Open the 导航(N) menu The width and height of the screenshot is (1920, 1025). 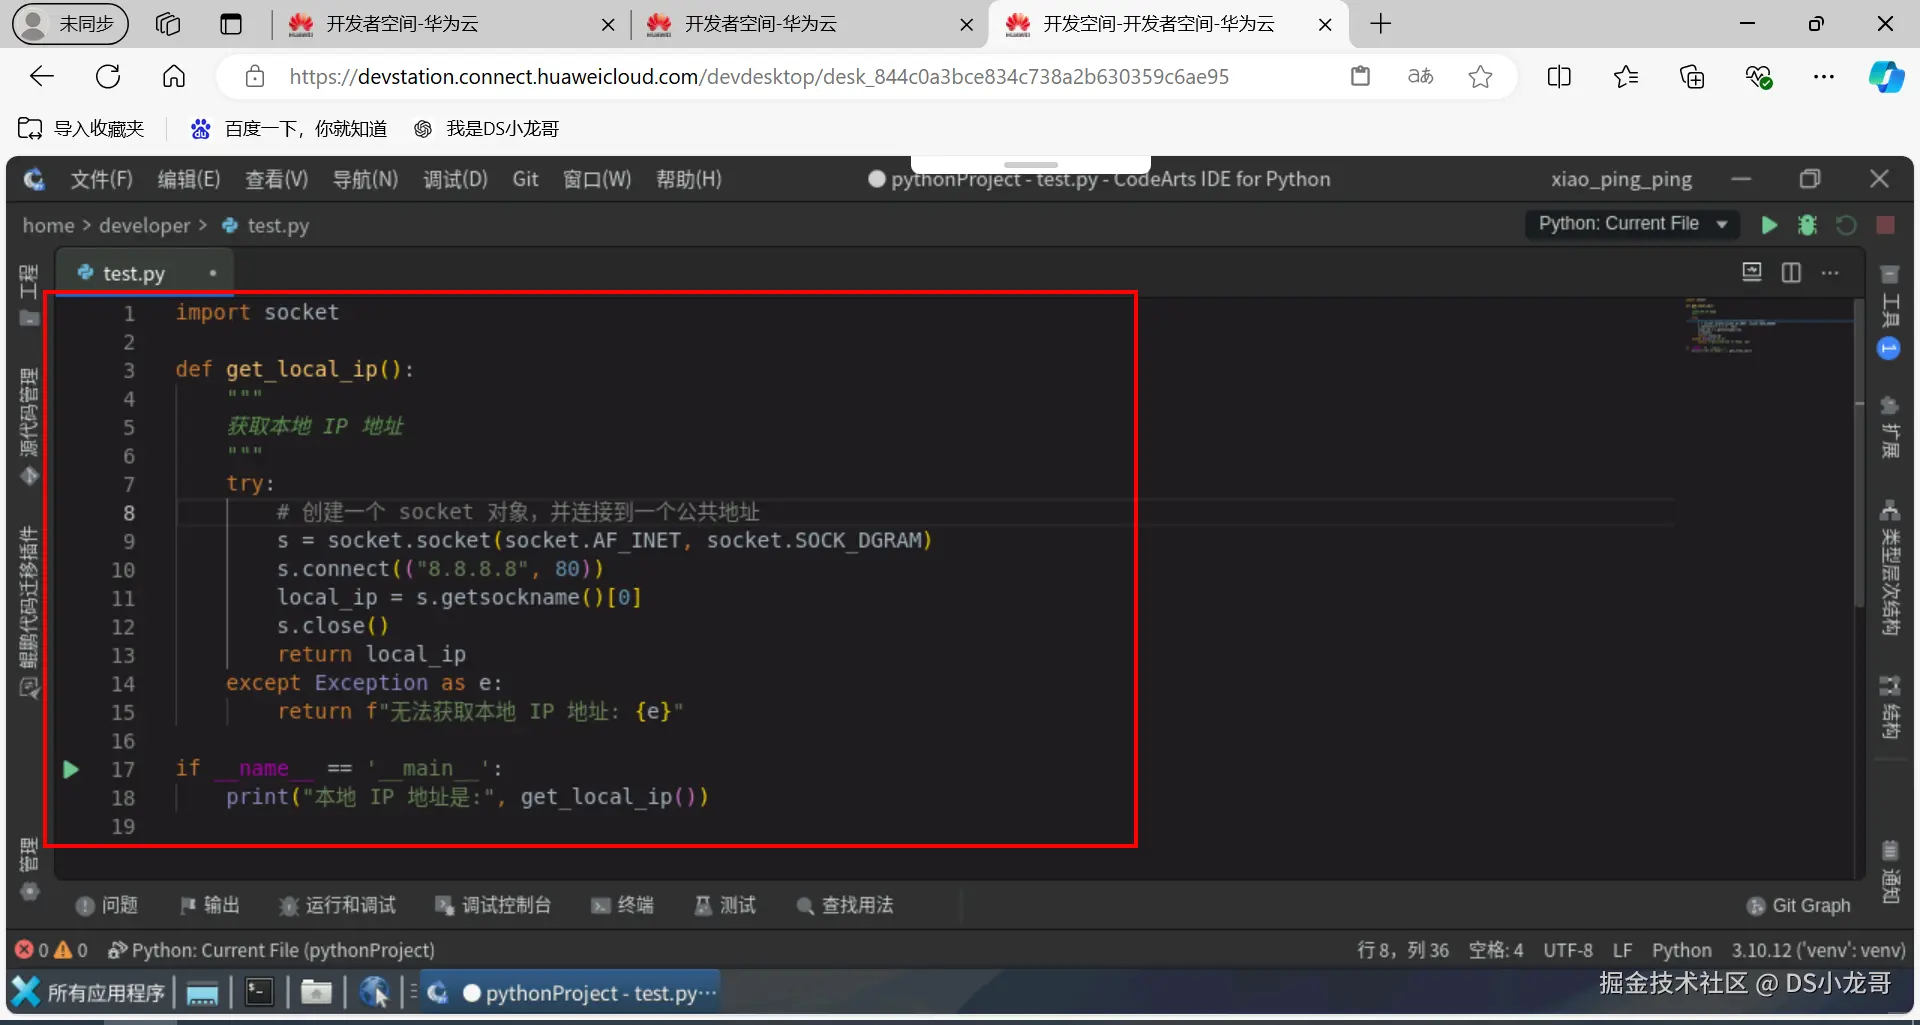[x=365, y=179]
